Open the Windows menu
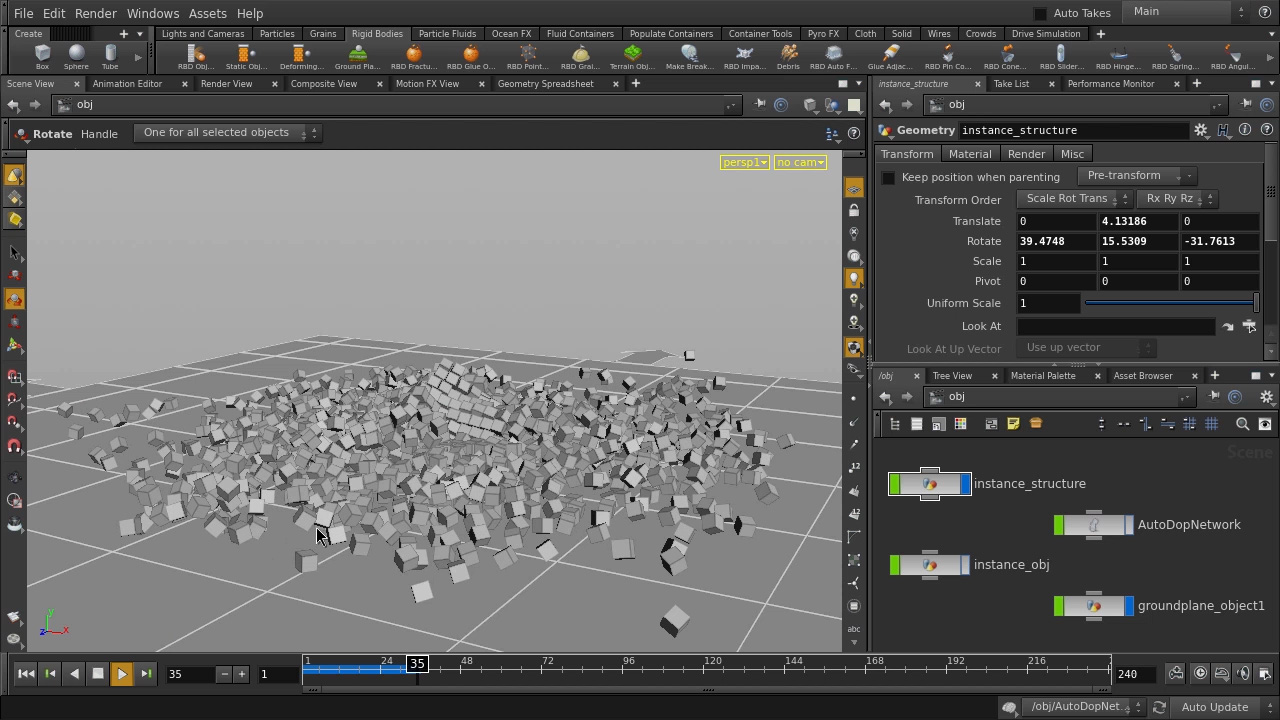Image resolution: width=1280 pixels, height=720 pixels. point(153,13)
